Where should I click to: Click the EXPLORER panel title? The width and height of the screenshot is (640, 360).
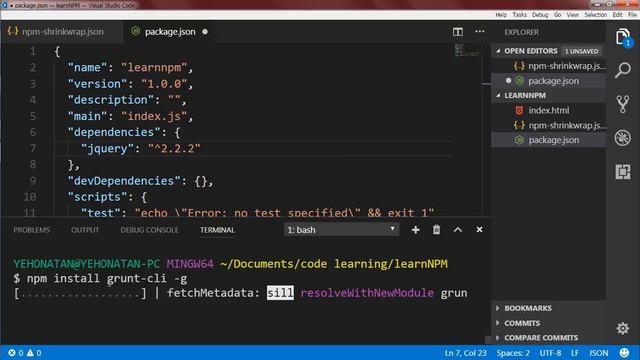[x=521, y=32]
